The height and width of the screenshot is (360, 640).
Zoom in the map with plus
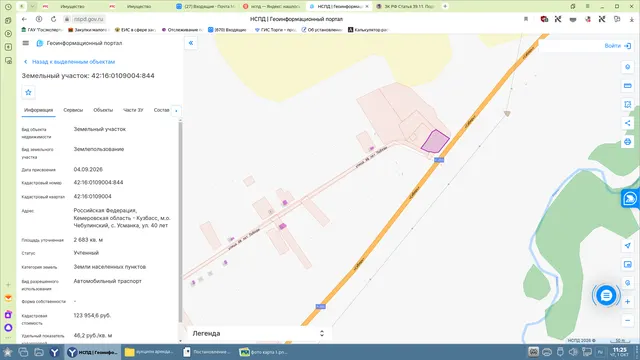point(627,302)
